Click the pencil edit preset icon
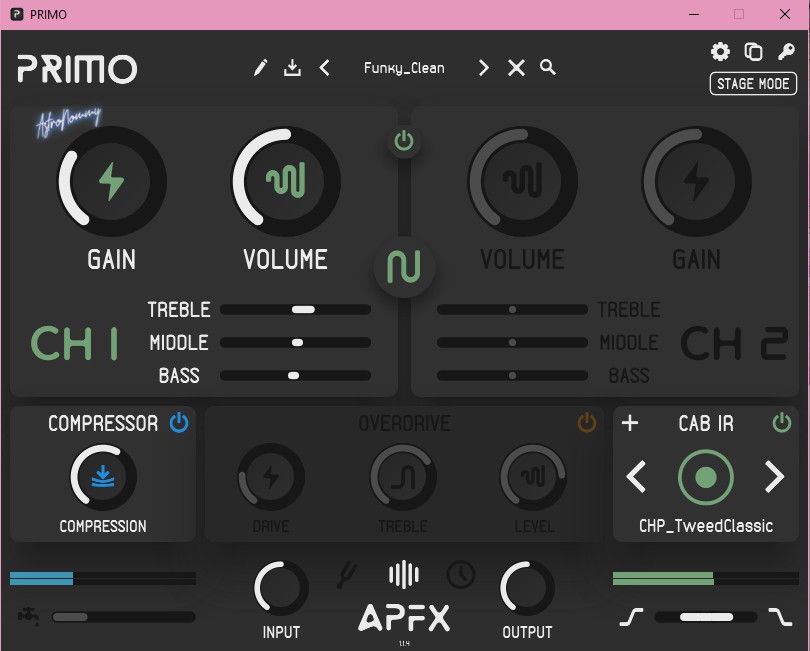Screen dimensions: 810x651 [260, 68]
